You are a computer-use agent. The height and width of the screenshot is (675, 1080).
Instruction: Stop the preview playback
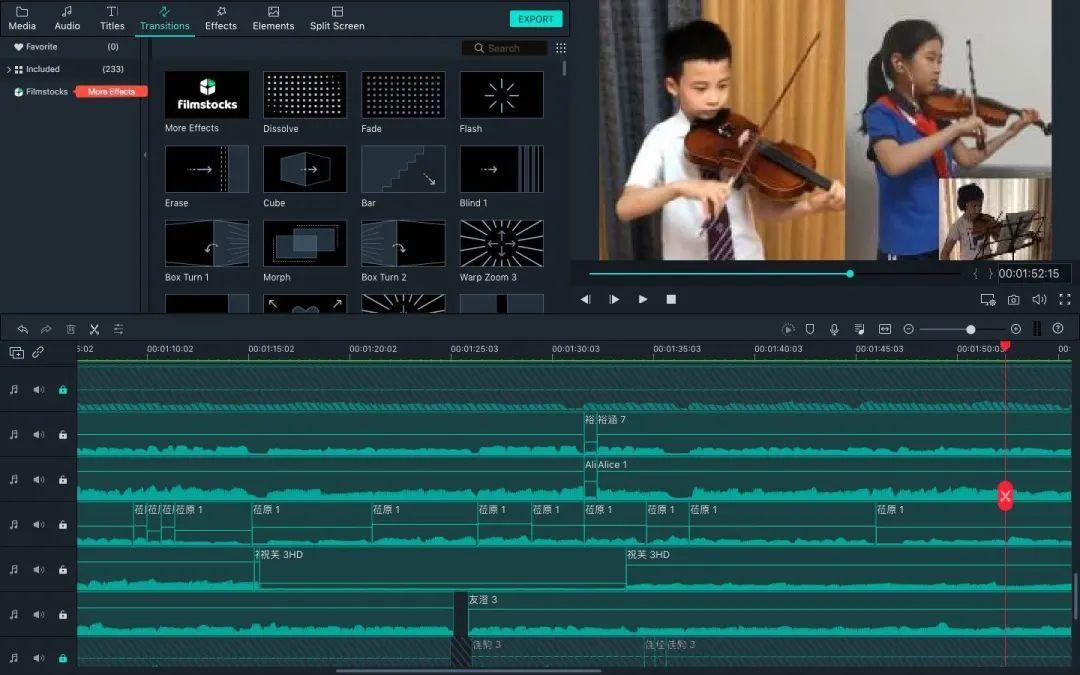pos(672,299)
